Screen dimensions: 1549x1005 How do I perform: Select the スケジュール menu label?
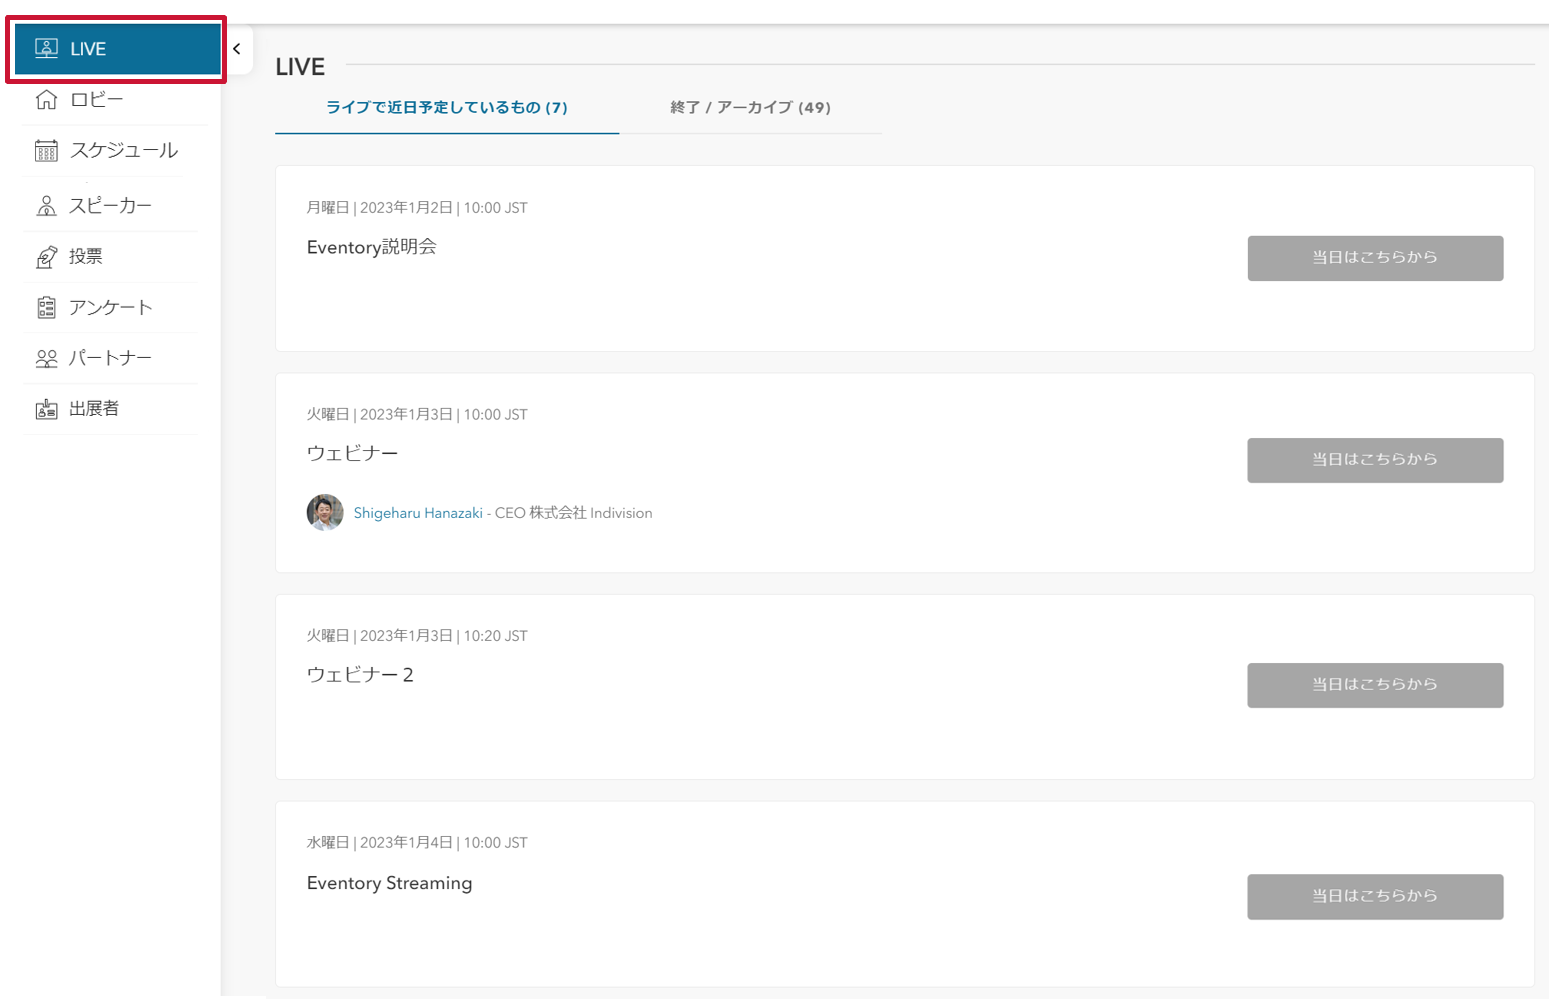coord(124,151)
